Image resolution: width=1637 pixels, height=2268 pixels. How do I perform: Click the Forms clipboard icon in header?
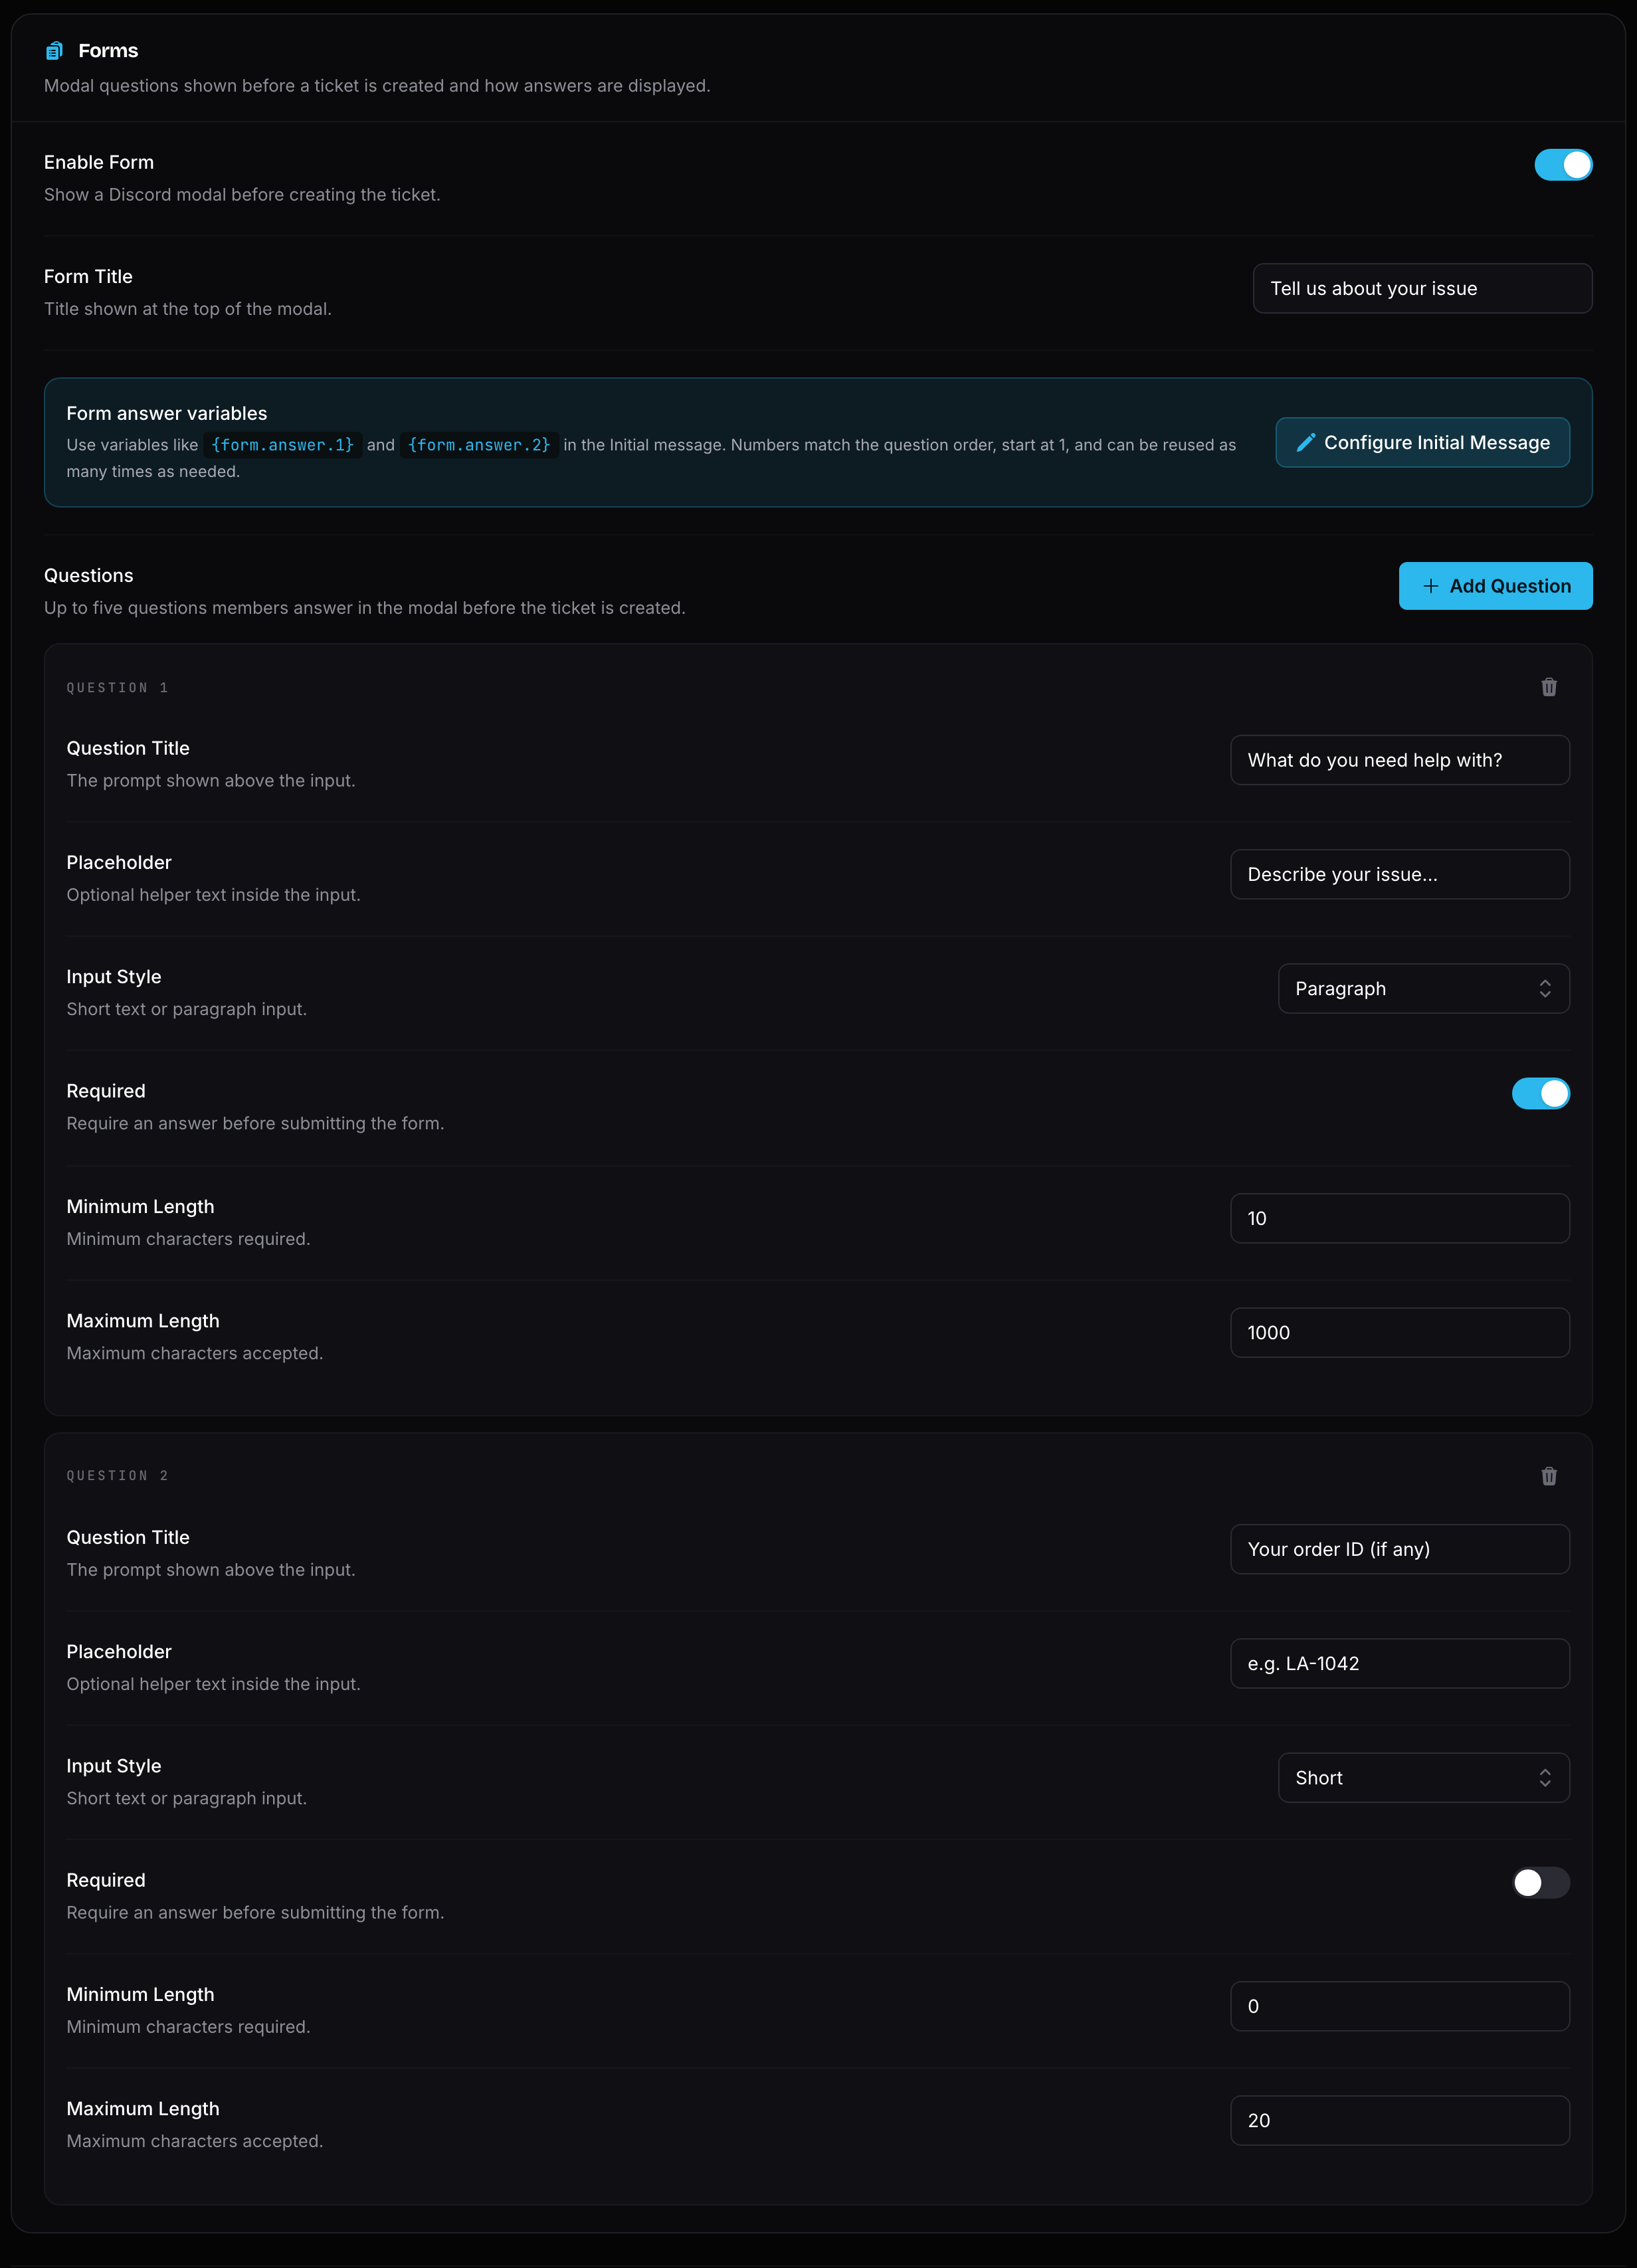54,51
